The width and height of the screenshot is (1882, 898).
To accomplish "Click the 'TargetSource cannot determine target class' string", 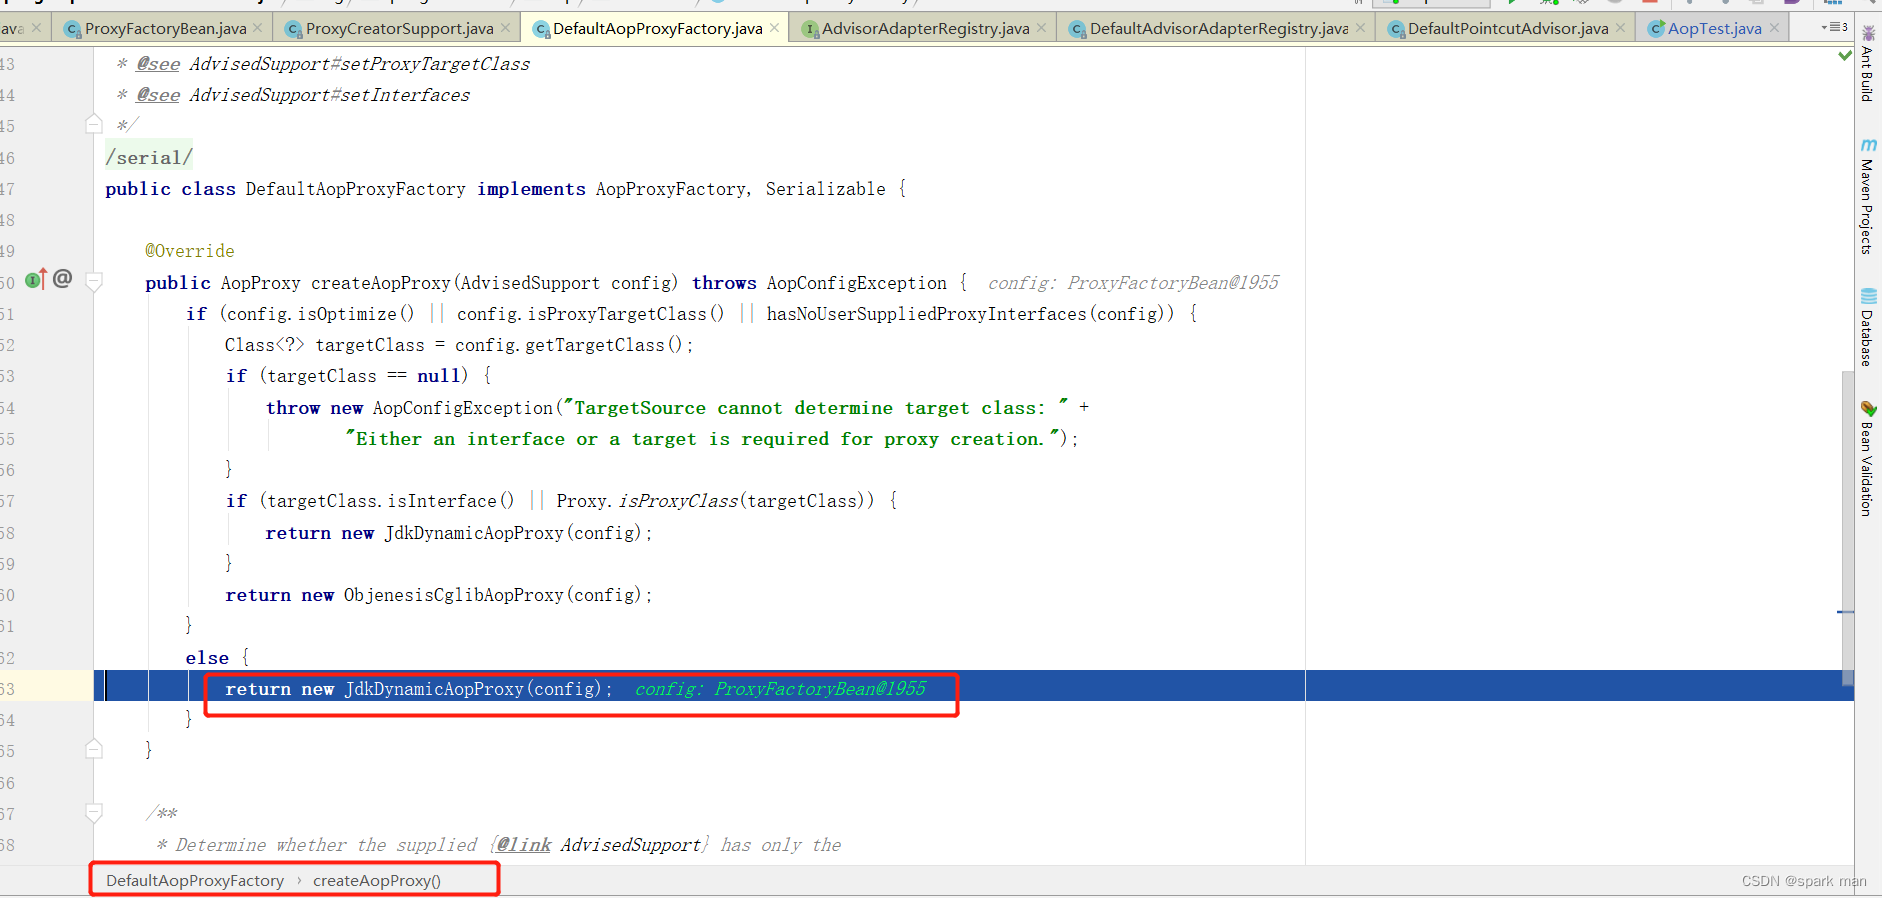I will pyautogui.click(x=814, y=408).
